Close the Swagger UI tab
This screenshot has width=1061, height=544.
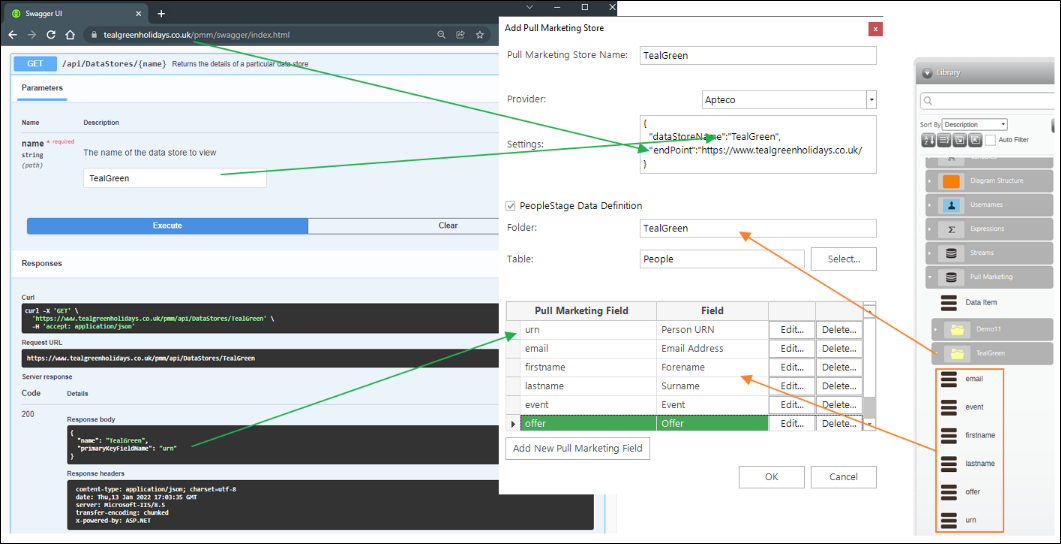click(139, 14)
